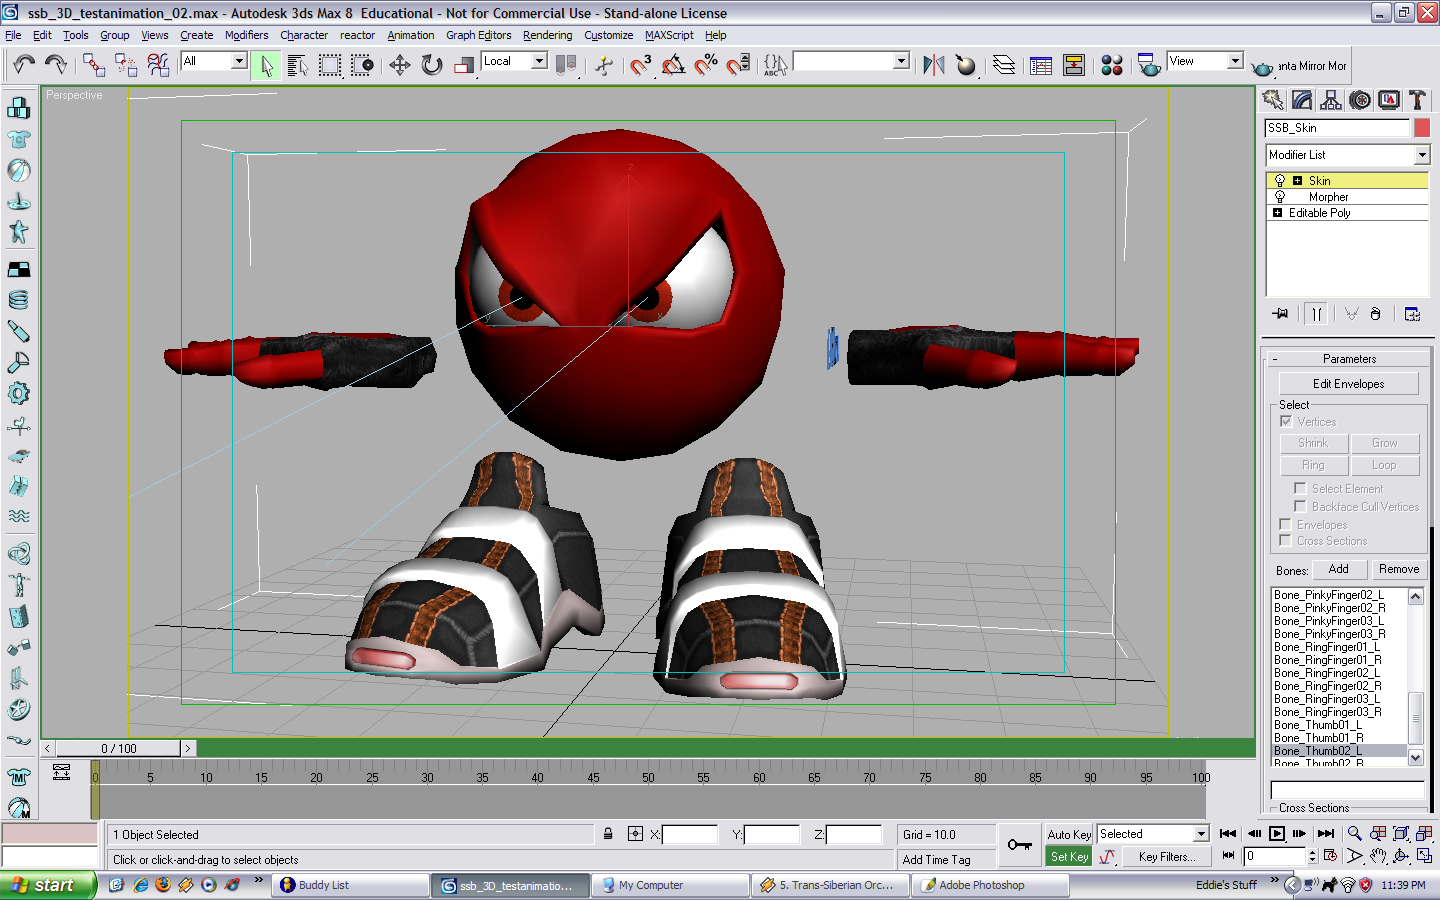Open the Local coordinate system dropdown
1440x900 pixels.
pyautogui.click(x=539, y=61)
